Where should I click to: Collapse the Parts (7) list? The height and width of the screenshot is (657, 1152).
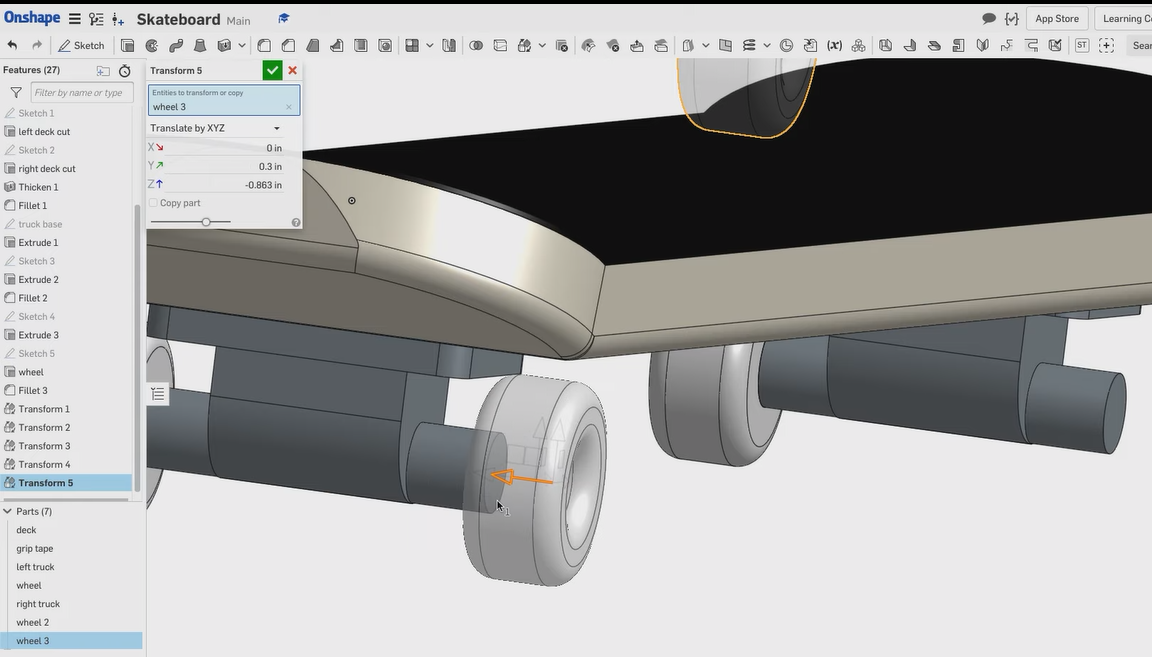8,511
